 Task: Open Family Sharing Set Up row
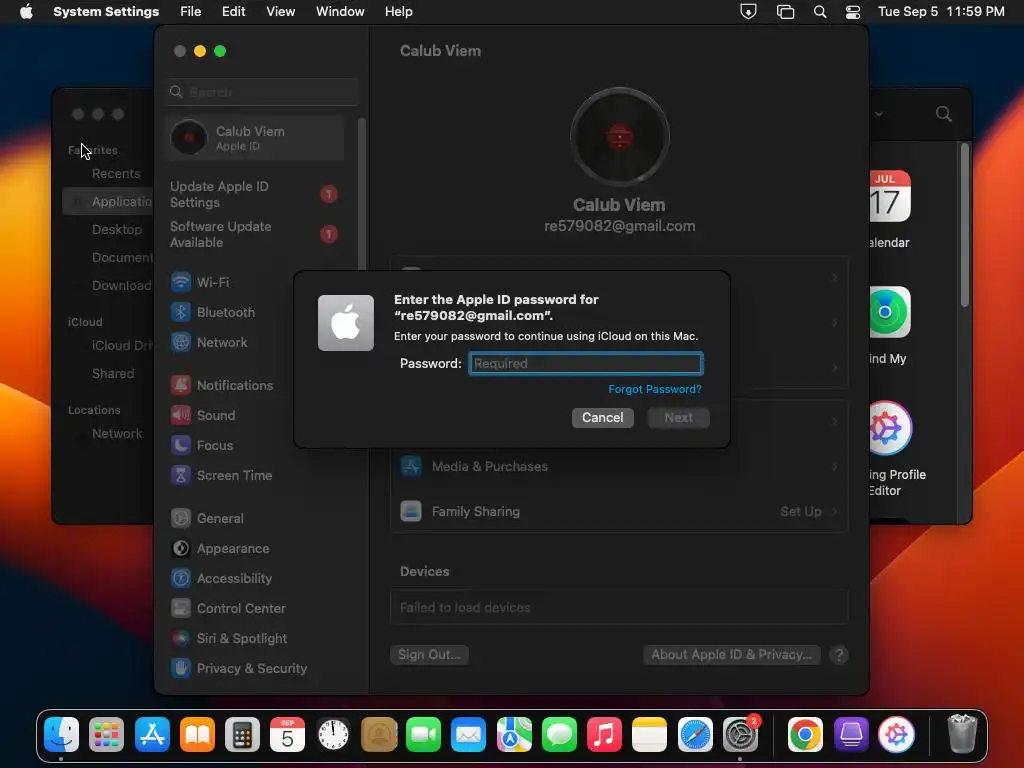click(x=618, y=511)
